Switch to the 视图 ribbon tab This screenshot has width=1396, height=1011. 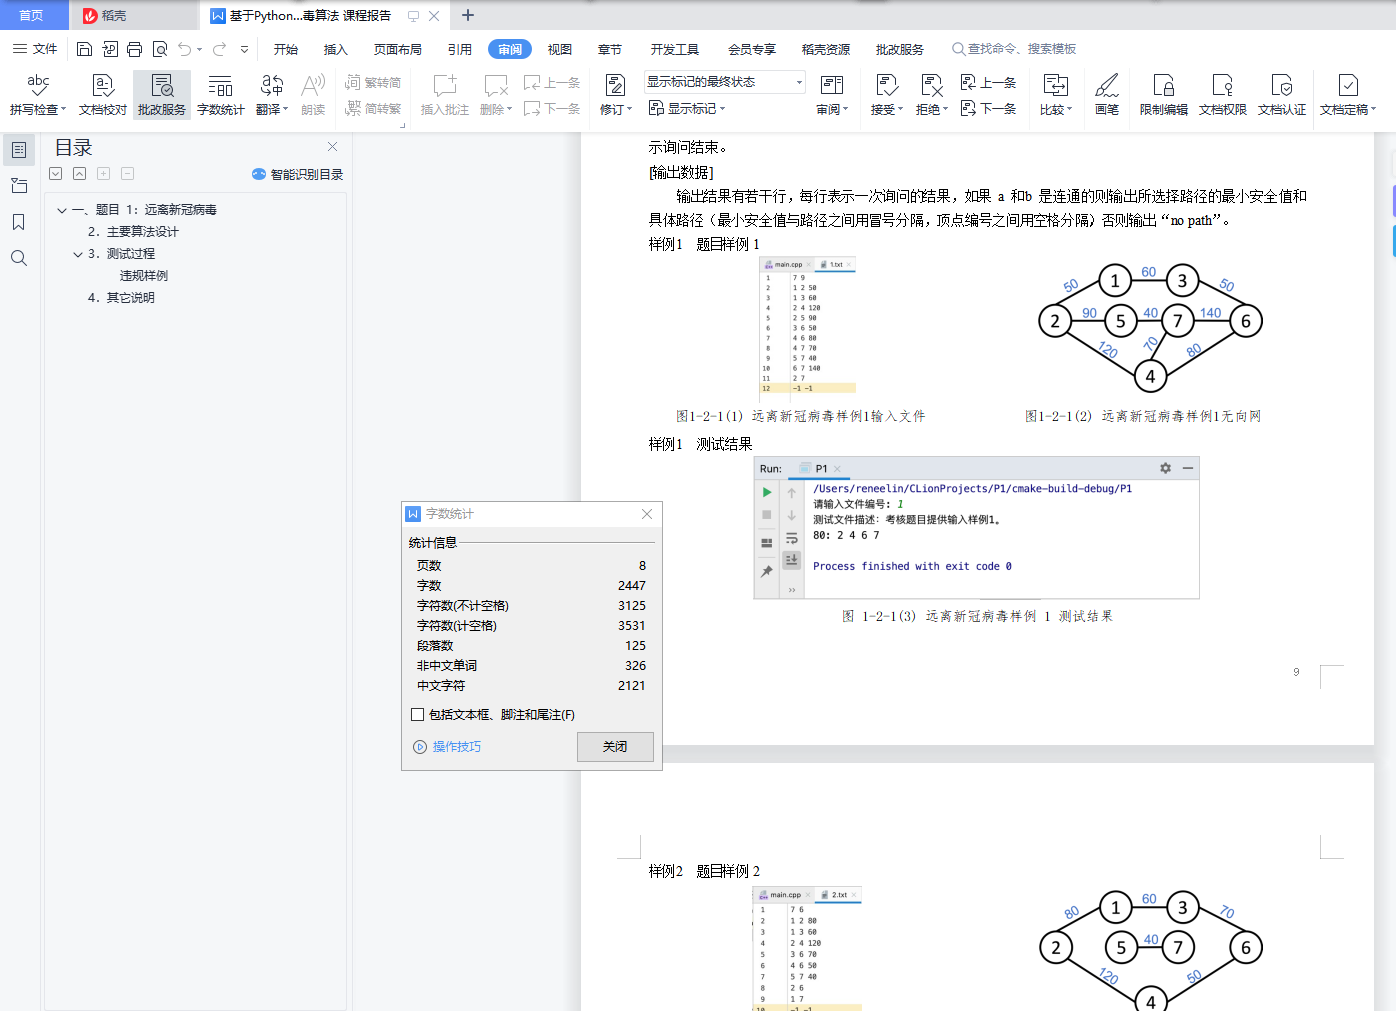pyautogui.click(x=560, y=49)
